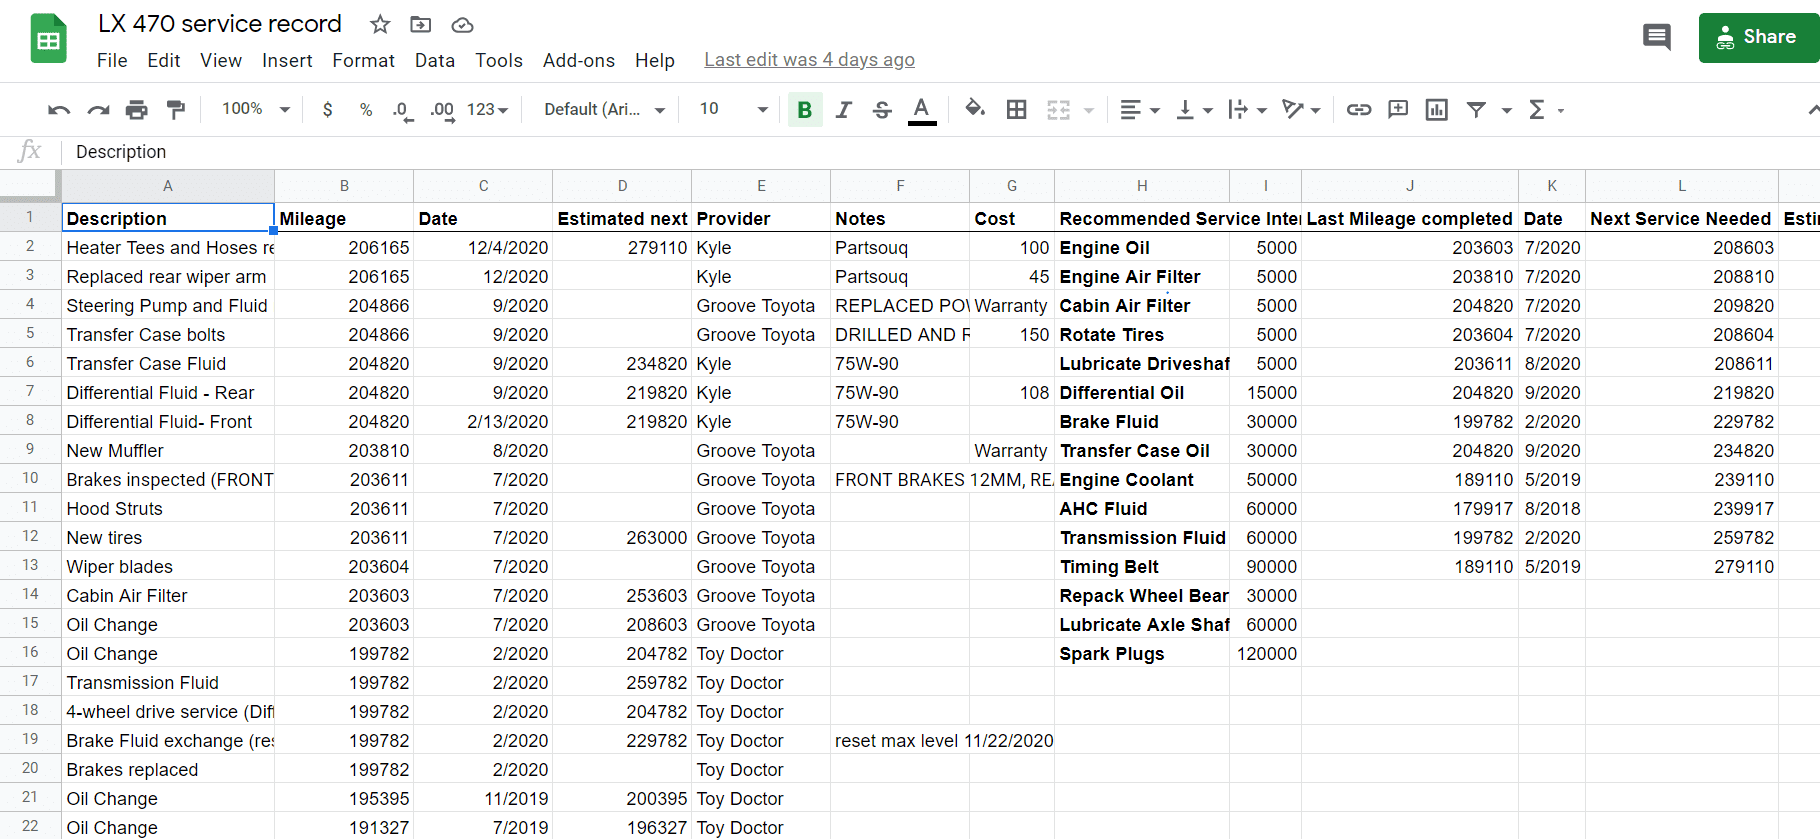Screen dimensions: 1820x839
Task: Select the 'Next Service Needed' header cell
Action: pyautogui.click(x=1682, y=219)
